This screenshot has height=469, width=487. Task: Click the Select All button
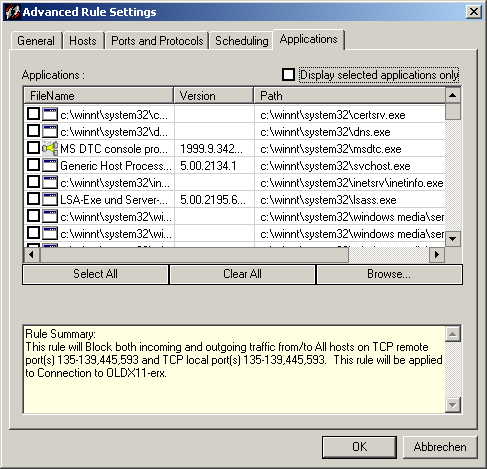[95, 274]
